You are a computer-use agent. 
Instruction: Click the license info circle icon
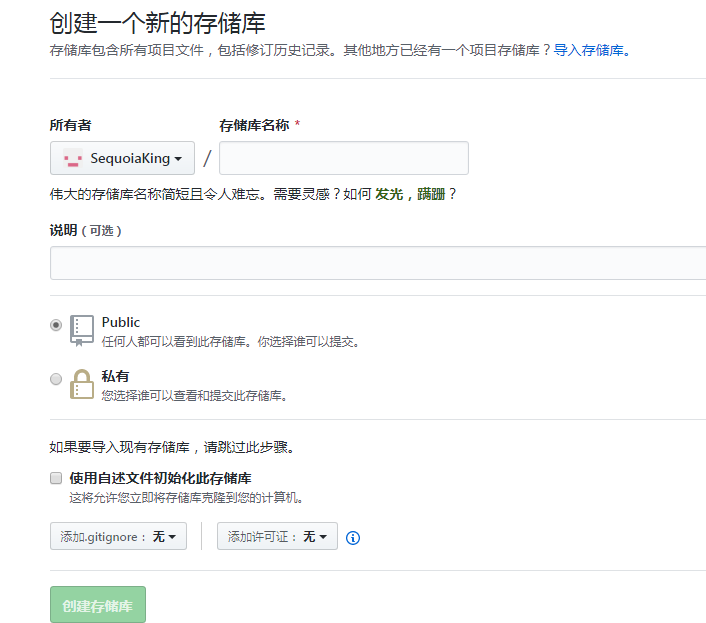[353, 537]
